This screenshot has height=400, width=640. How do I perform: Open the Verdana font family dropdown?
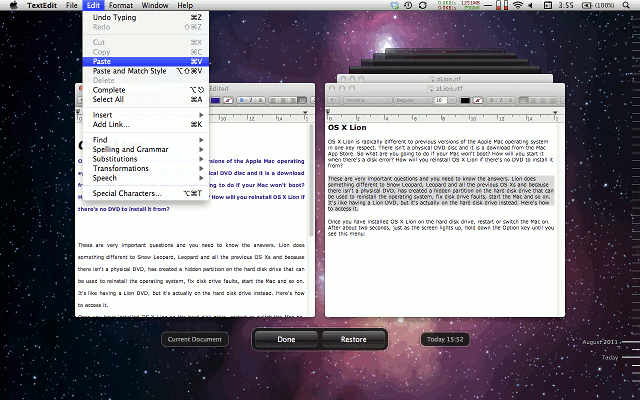[368, 100]
